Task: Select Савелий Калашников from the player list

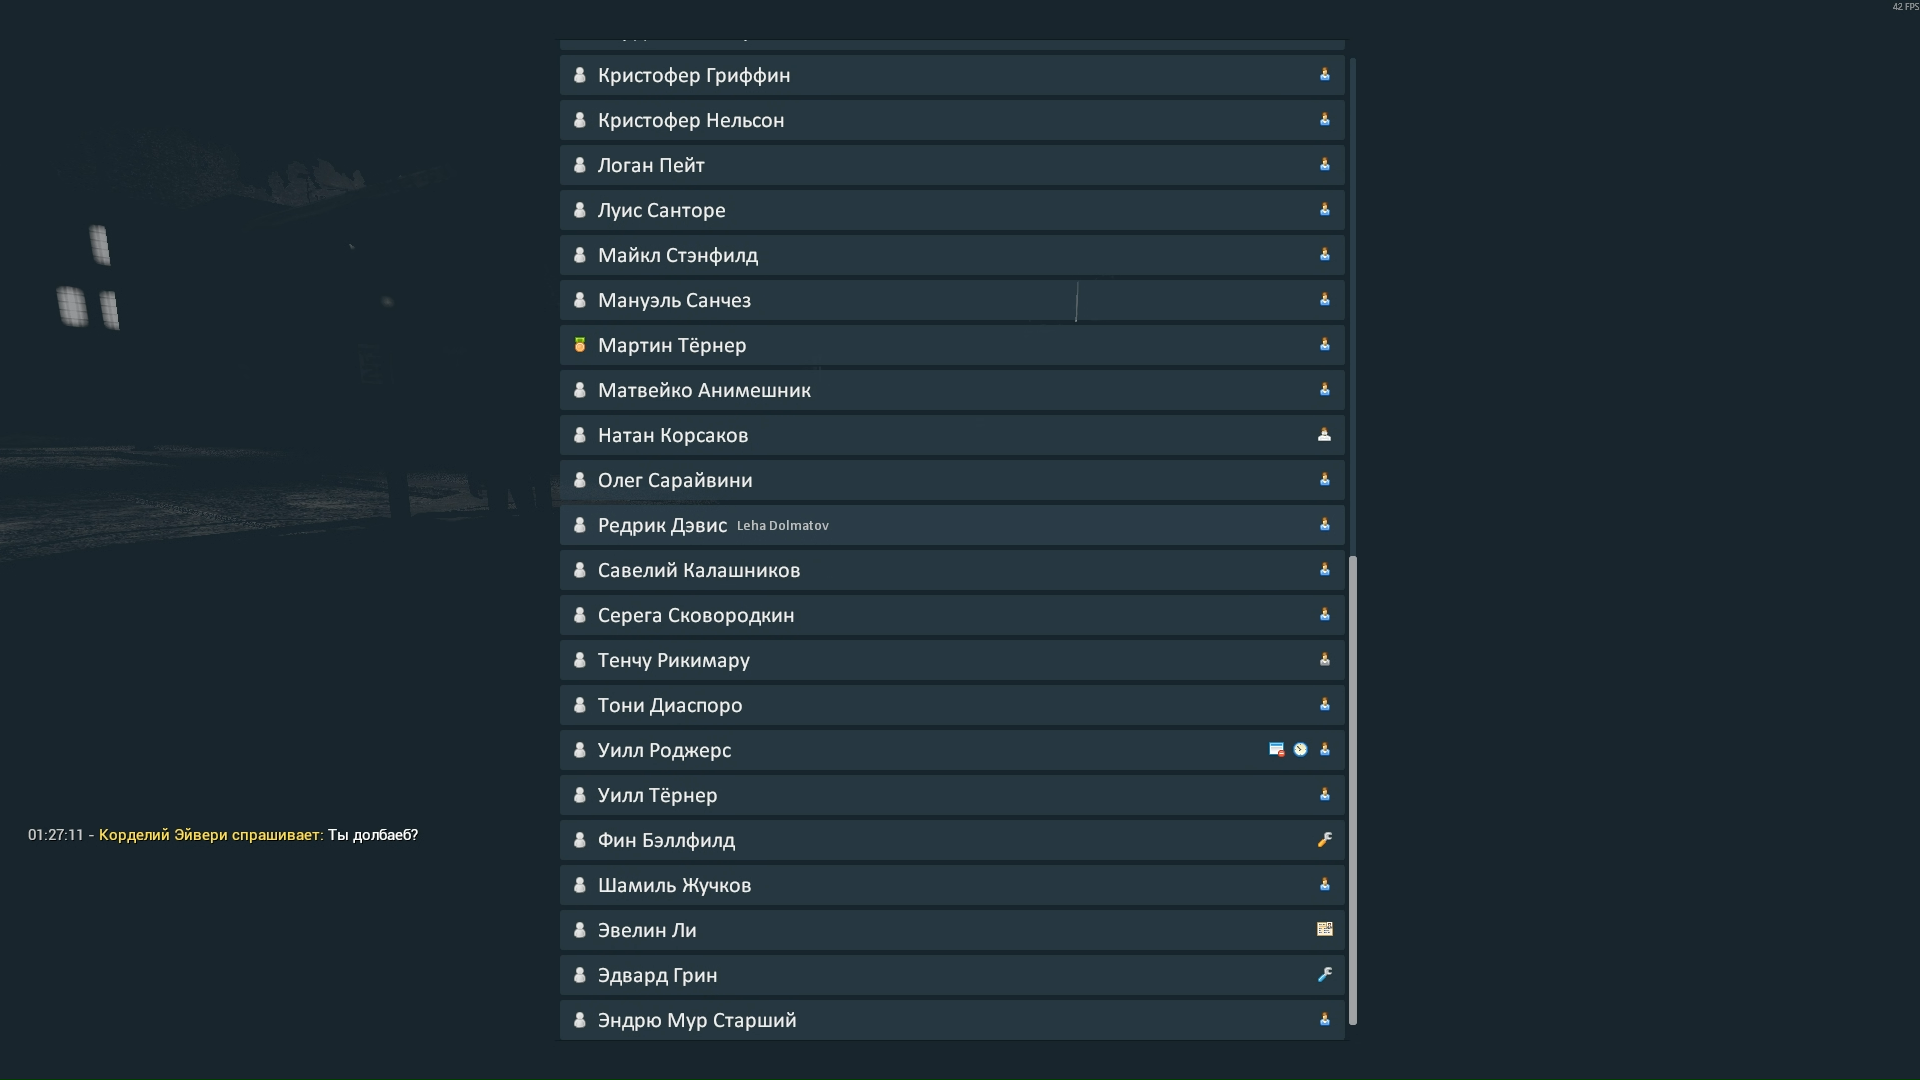Action: pyautogui.click(x=699, y=571)
